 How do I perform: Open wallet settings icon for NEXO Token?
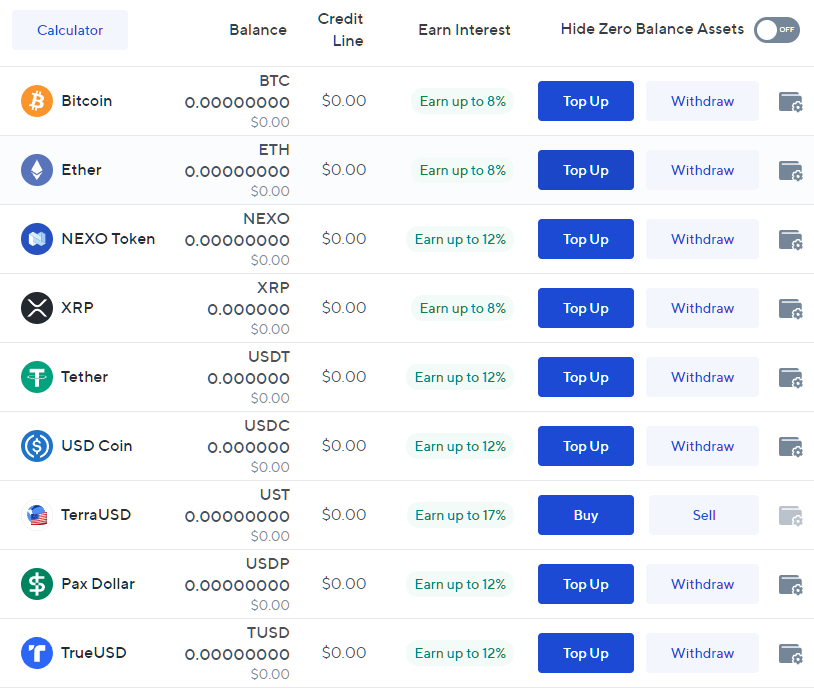tap(791, 240)
